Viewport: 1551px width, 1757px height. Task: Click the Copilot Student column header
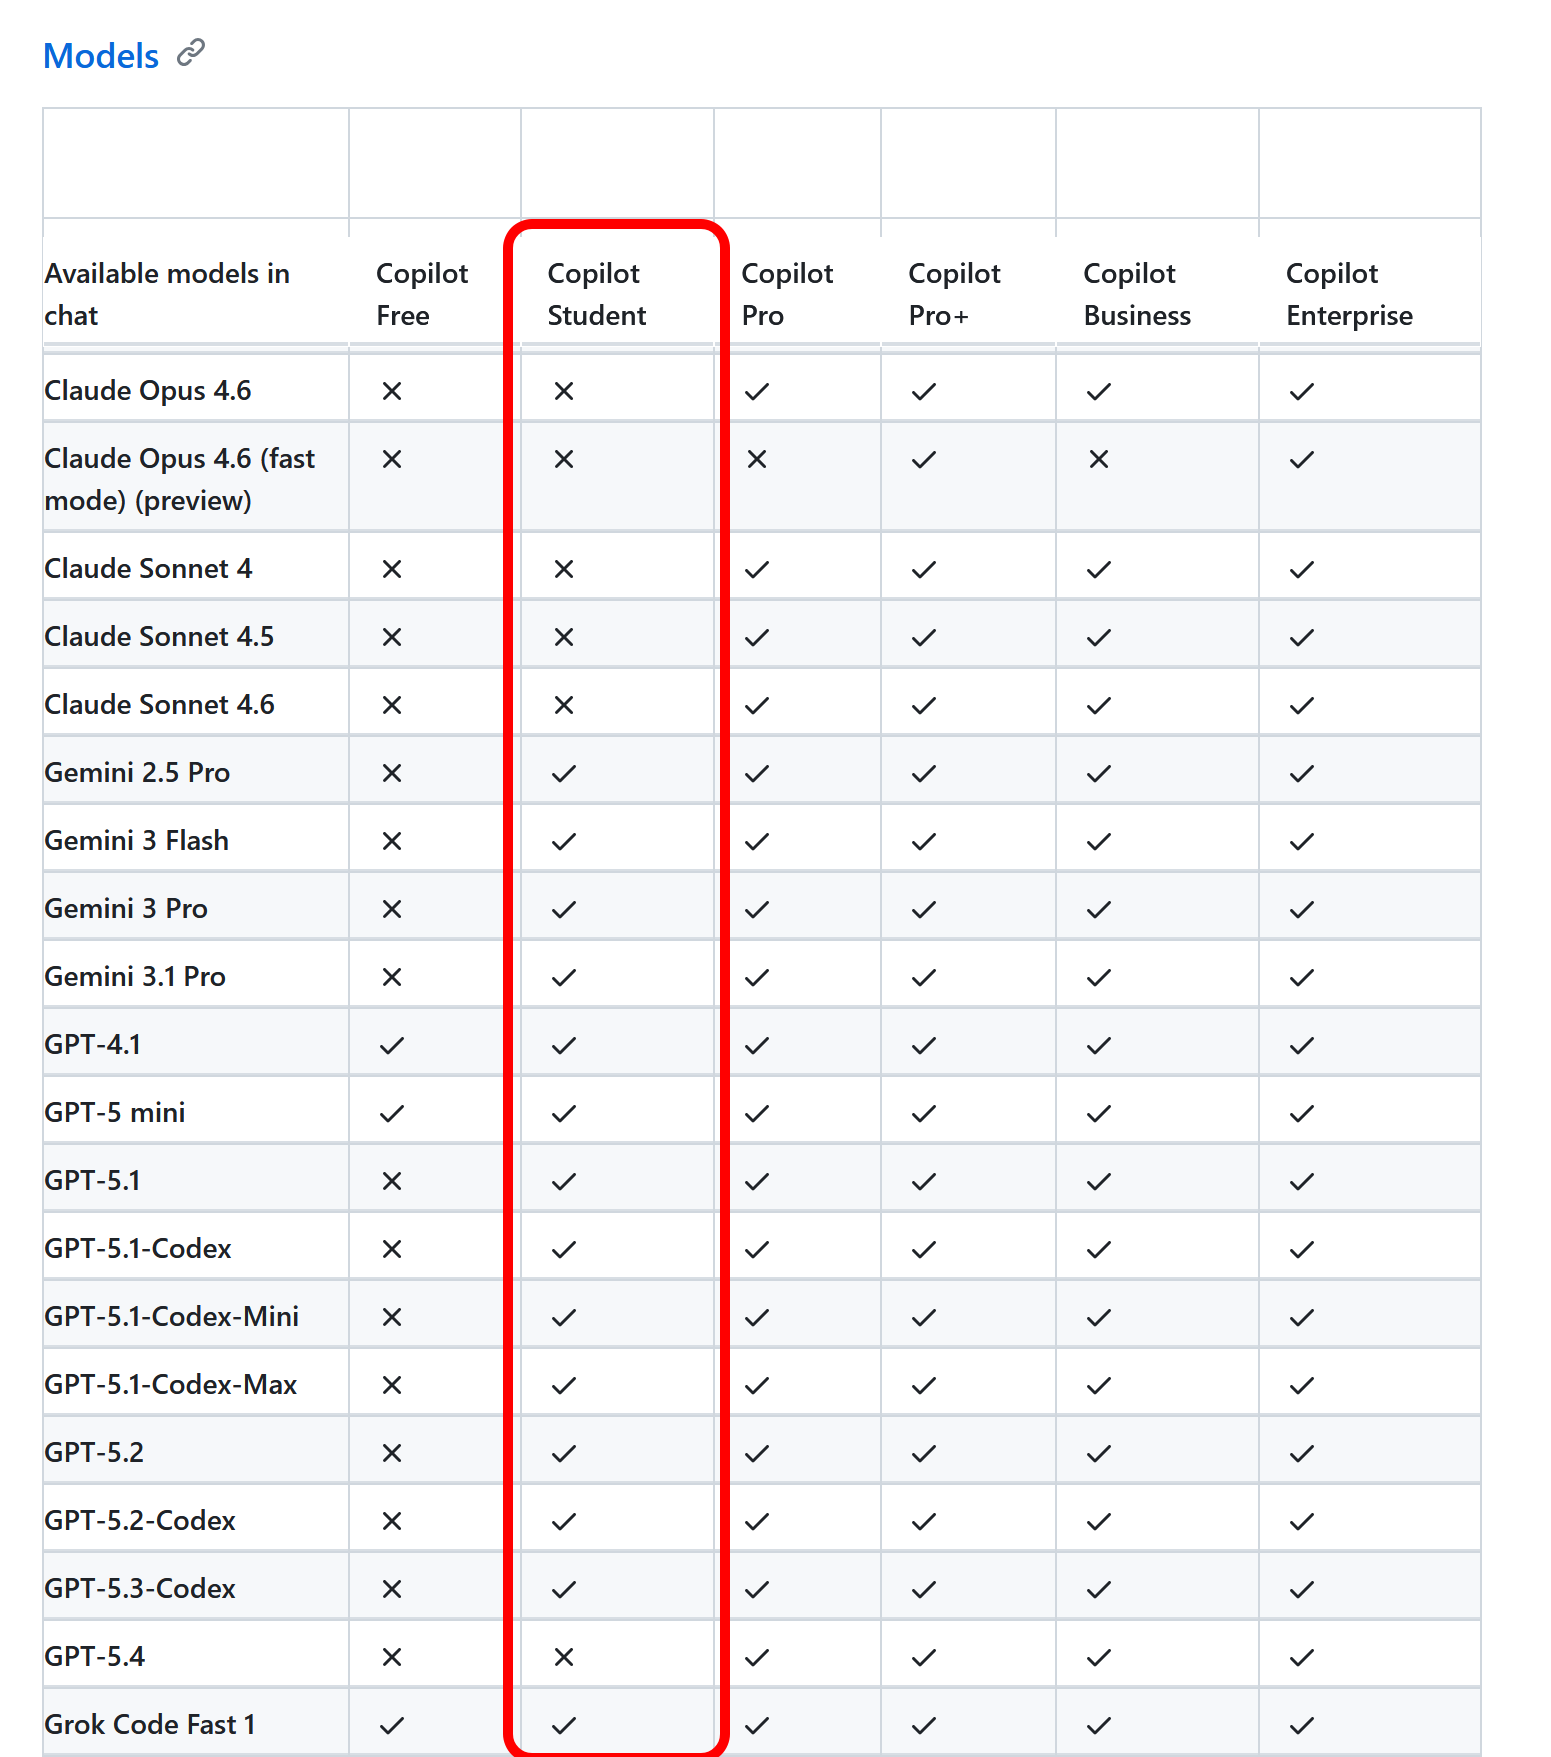coord(596,294)
